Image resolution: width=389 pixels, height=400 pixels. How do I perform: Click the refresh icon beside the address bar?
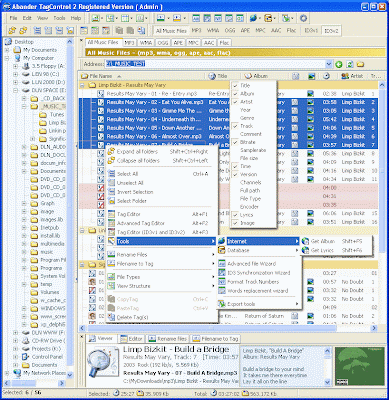pyautogui.click(x=350, y=64)
